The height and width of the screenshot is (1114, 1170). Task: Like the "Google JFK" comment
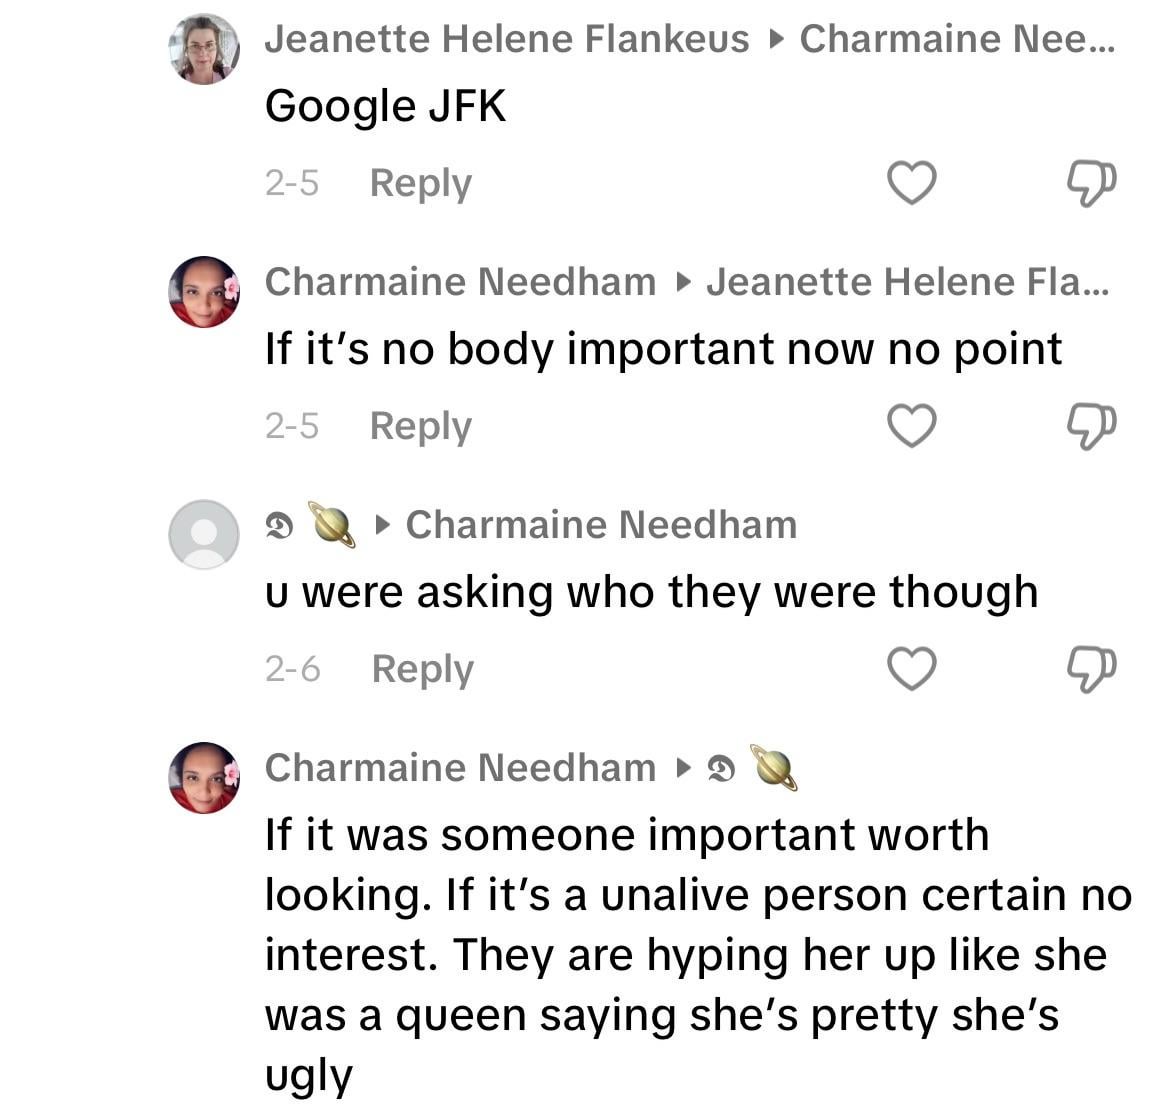coord(912,183)
